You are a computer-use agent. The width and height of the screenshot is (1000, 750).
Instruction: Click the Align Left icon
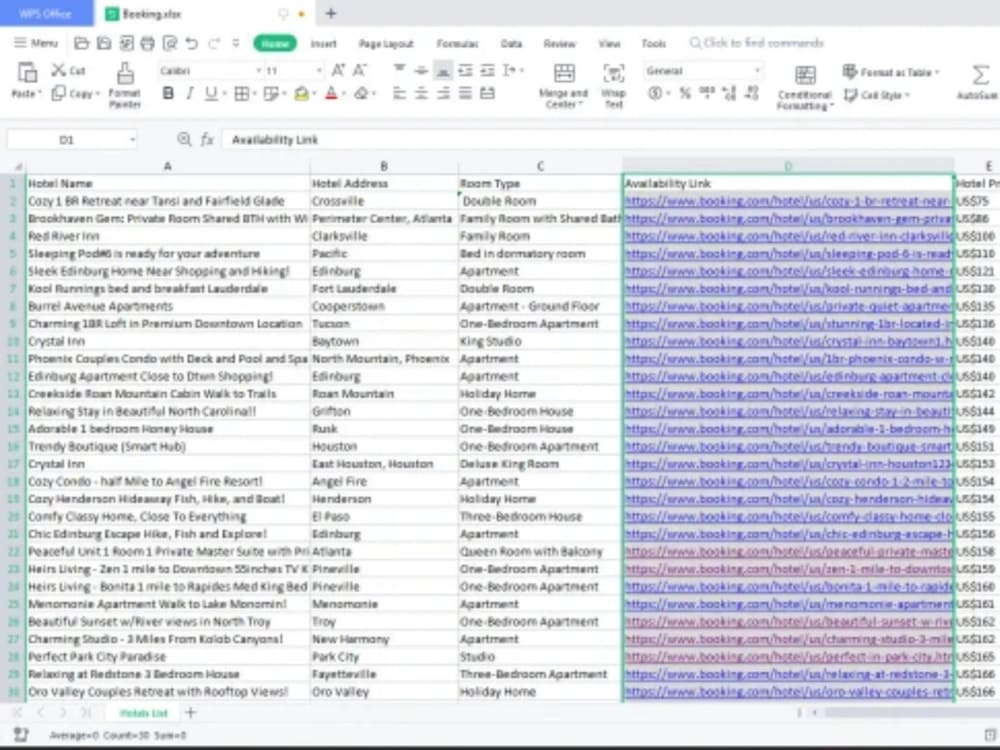point(399,93)
